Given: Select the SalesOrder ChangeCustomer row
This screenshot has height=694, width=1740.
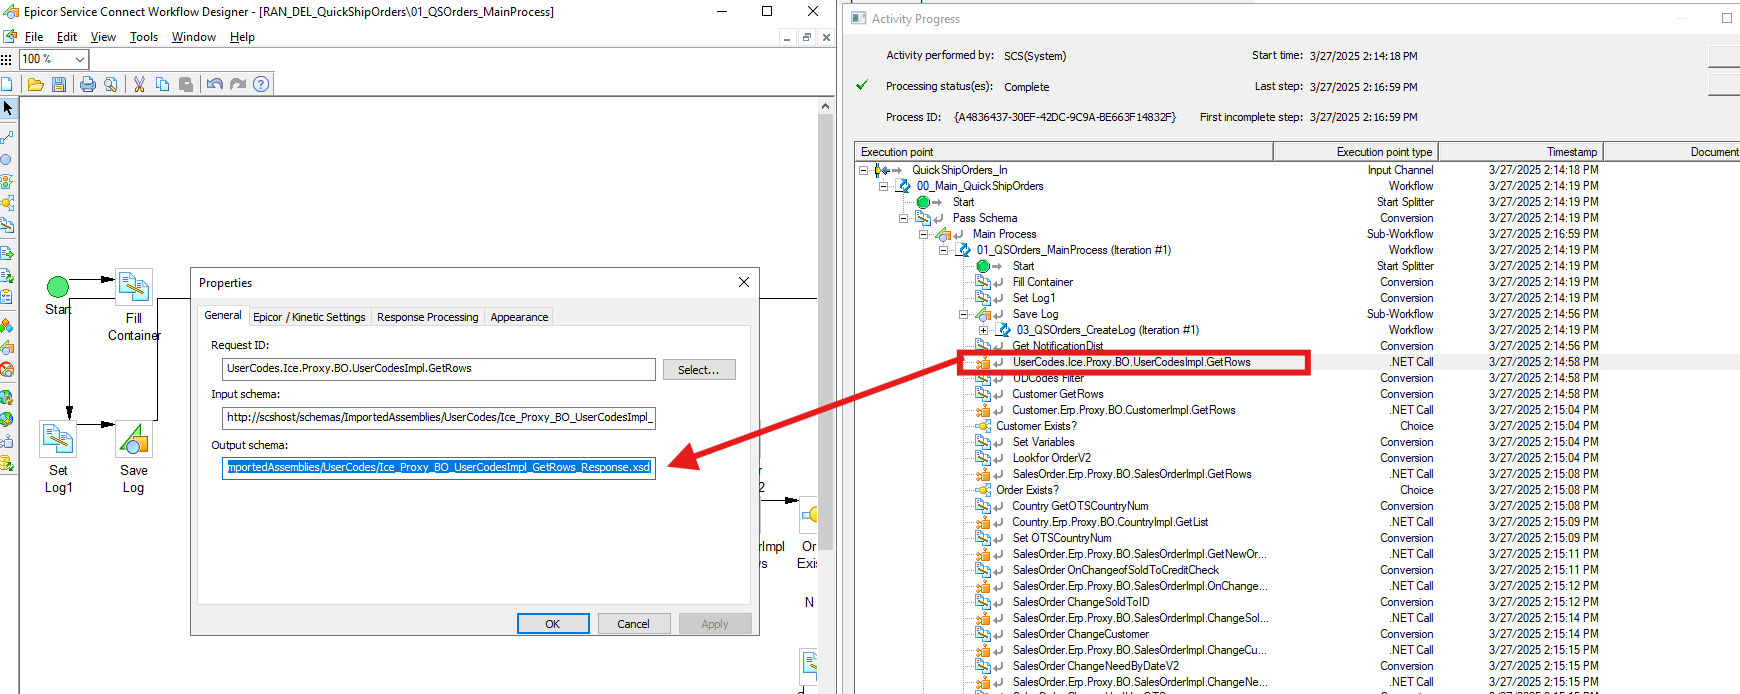Looking at the screenshot, I should pos(1080,634).
